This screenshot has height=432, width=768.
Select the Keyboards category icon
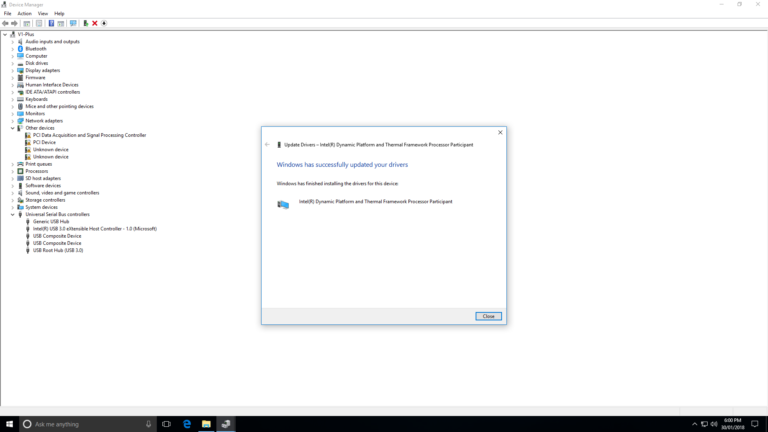[20, 99]
